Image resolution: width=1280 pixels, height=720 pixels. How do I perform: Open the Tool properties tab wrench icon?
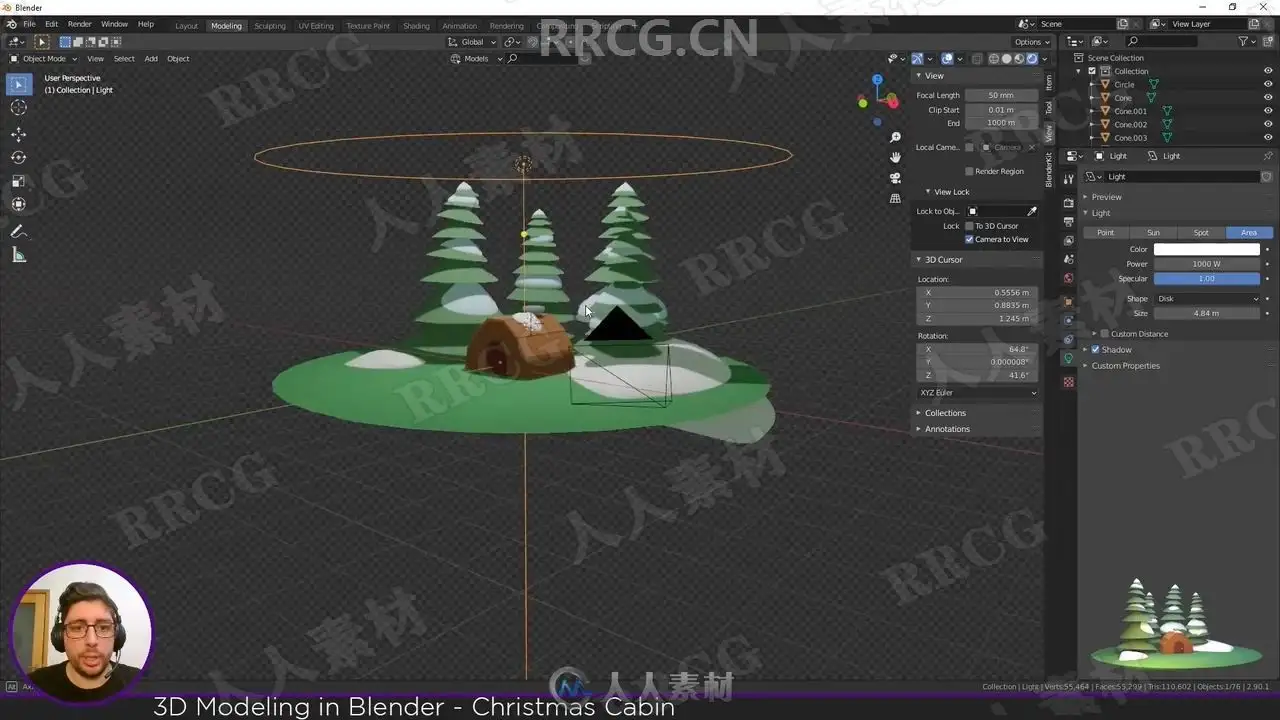click(x=1068, y=179)
